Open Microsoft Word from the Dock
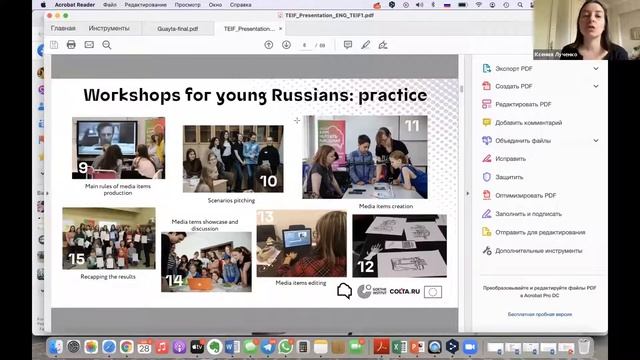This screenshot has width=640, height=360. pos(232,347)
